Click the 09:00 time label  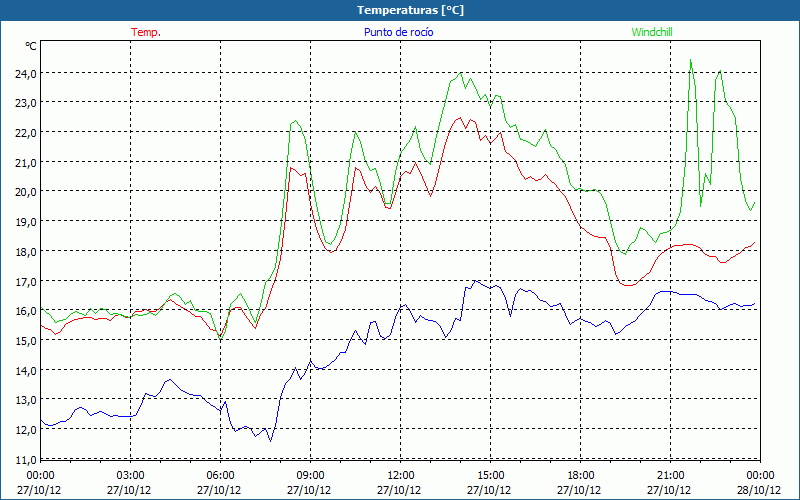tap(310, 475)
